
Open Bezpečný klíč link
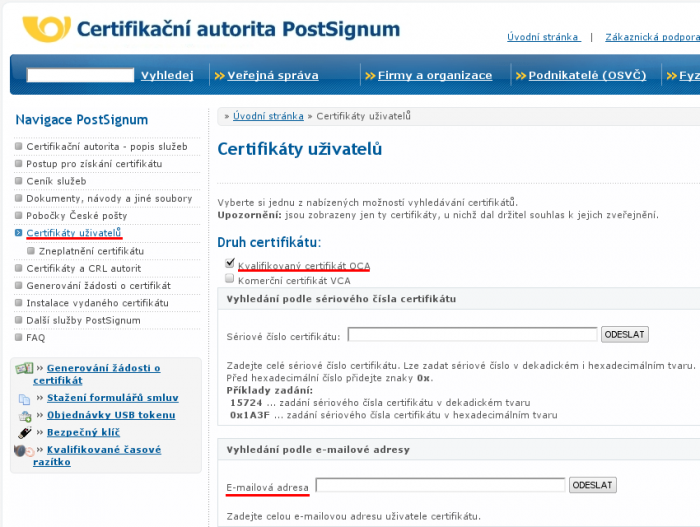coord(83,432)
